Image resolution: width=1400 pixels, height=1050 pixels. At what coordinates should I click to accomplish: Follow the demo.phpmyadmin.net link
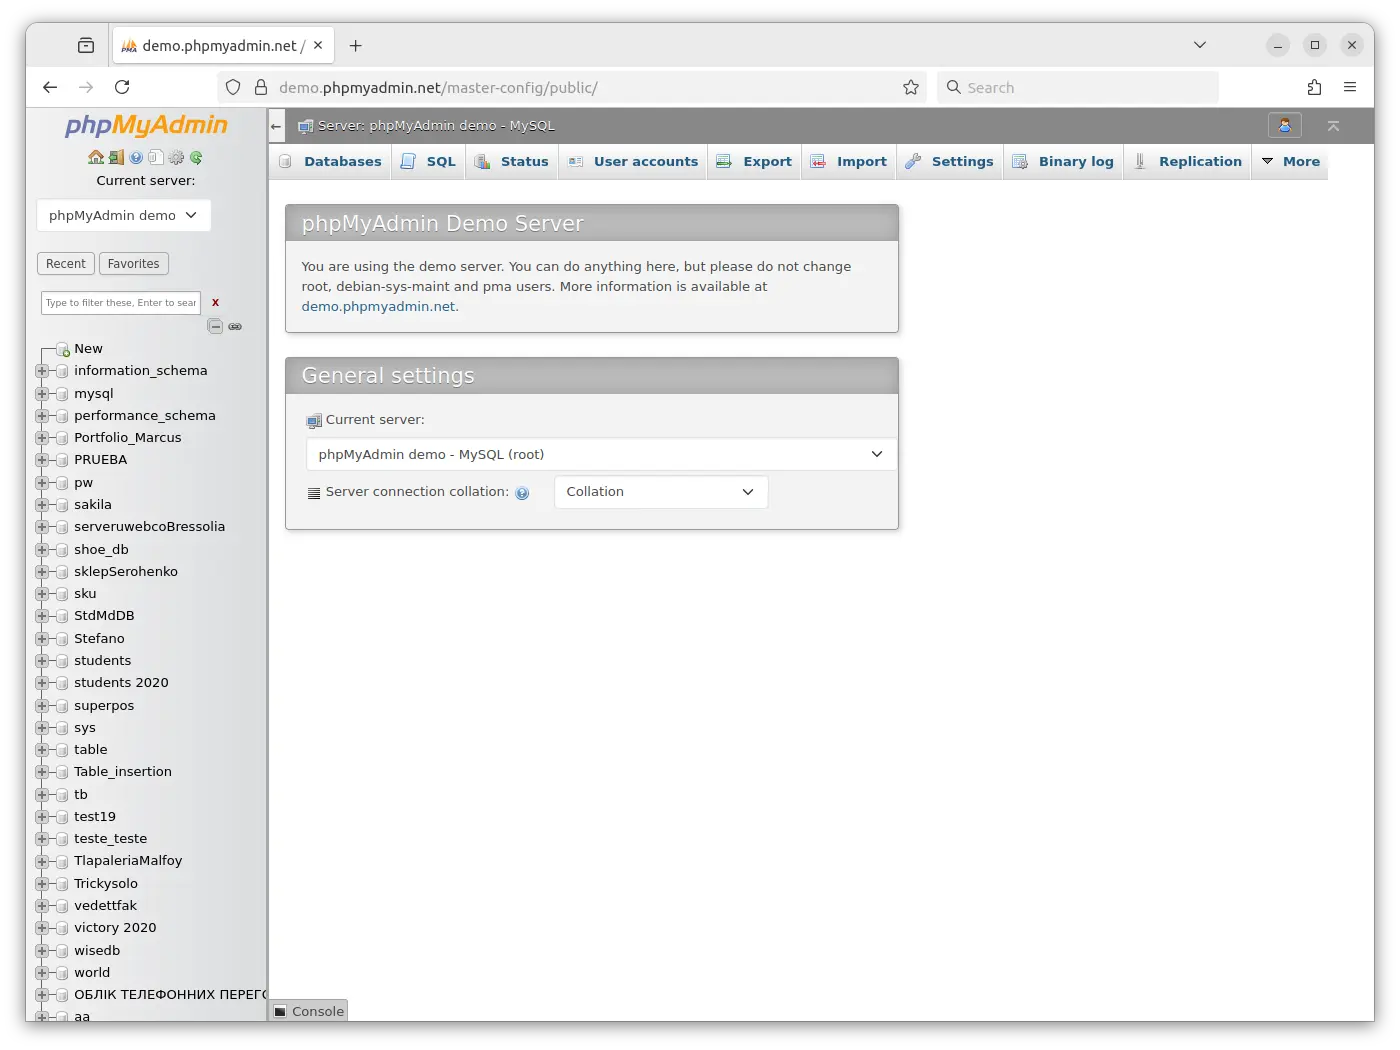378,306
